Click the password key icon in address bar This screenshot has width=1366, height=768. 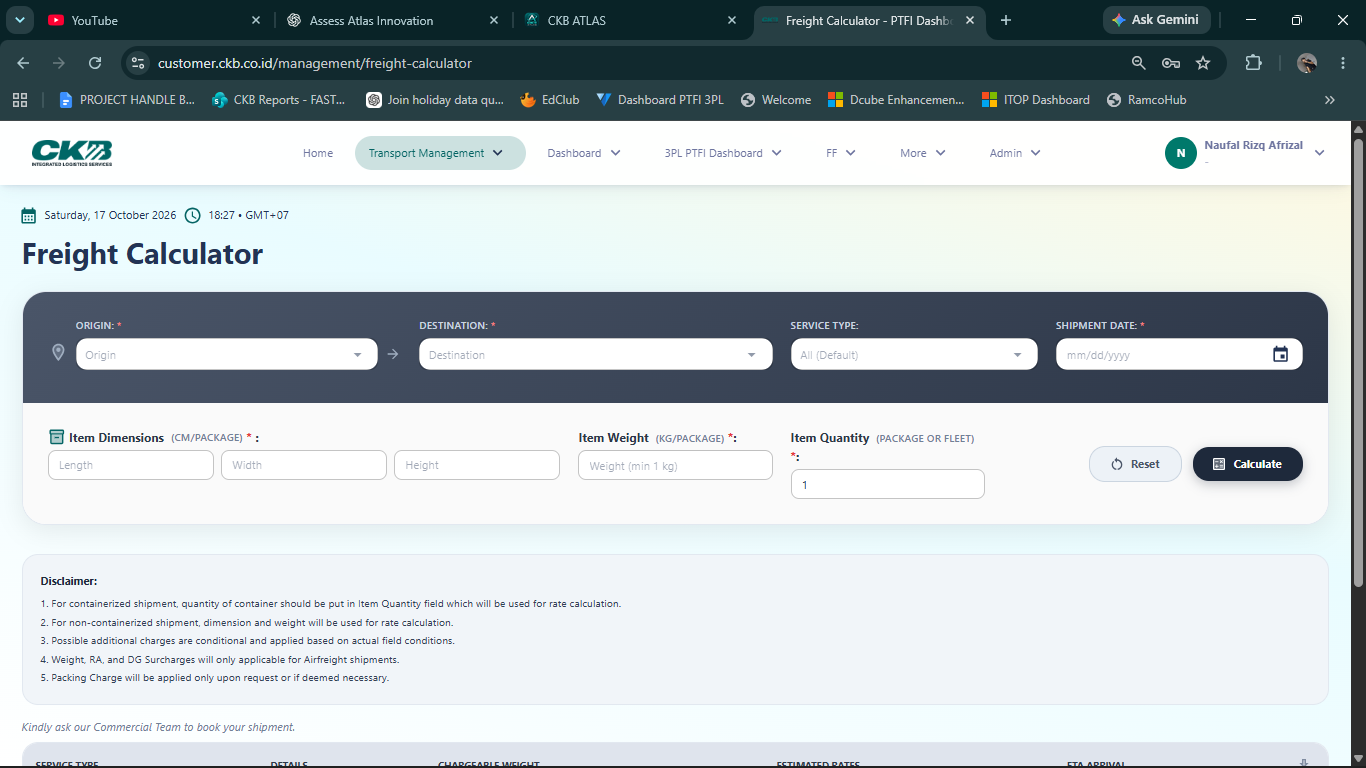coord(1171,63)
